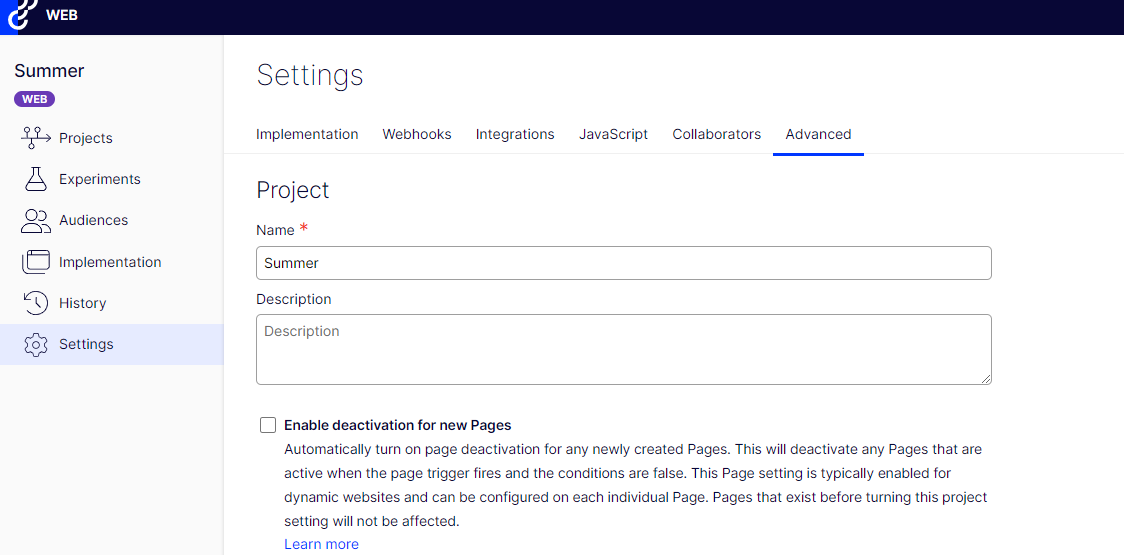This screenshot has width=1124, height=555.
Task: Open the Webhooks tab
Action: tap(417, 134)
